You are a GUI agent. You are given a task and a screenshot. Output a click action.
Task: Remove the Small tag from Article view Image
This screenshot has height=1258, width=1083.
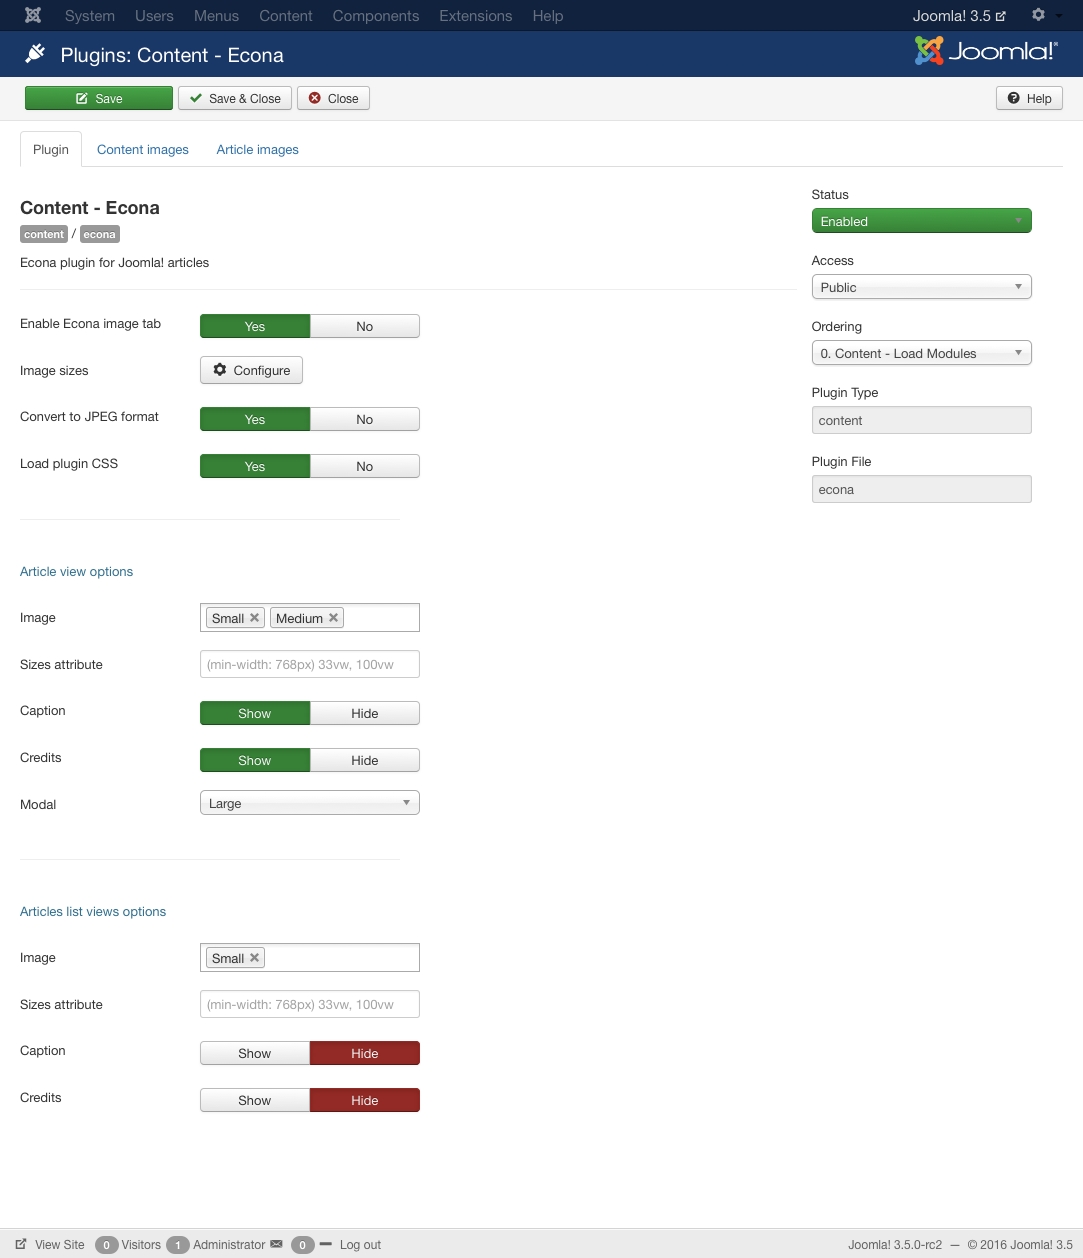(x=255, y=618)
